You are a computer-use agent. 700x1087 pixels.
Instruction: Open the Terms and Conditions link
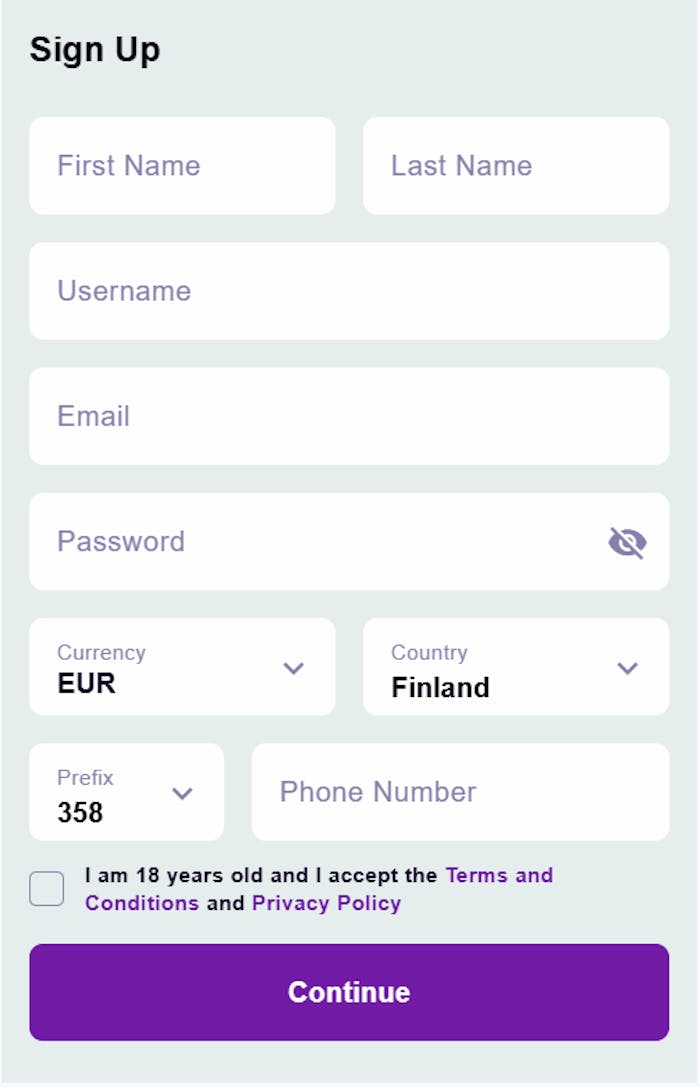pos(498,876)
